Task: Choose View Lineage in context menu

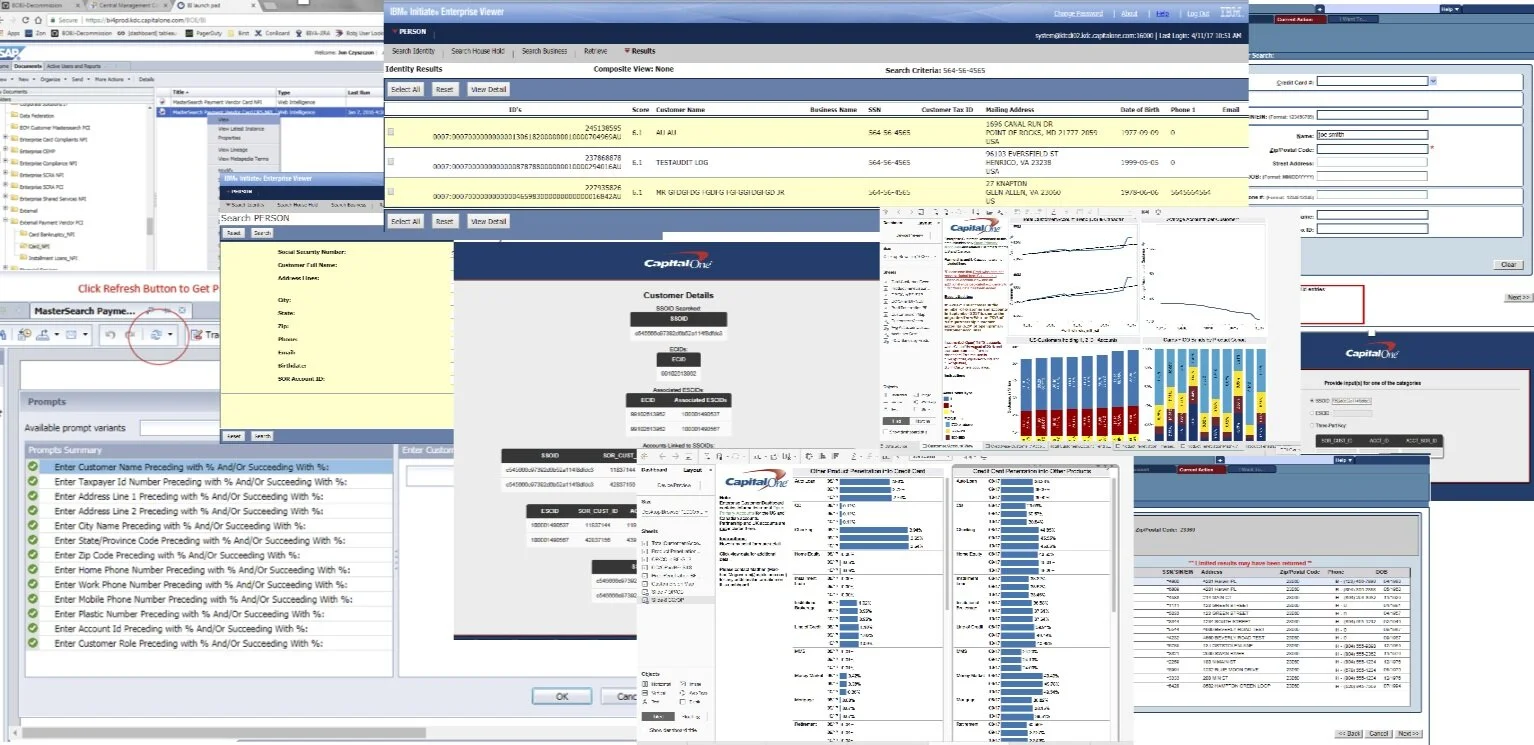Action: pos(233,149)
